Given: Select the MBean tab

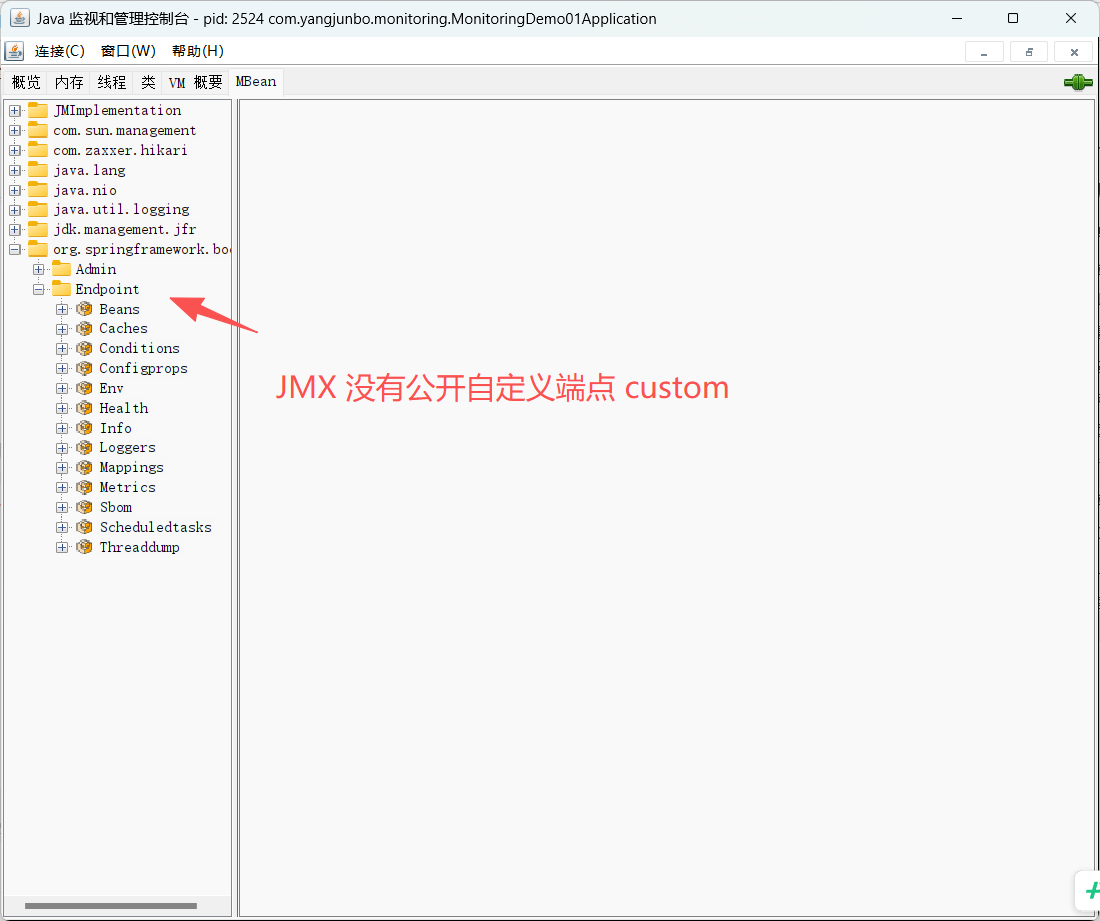Looking at the screenshot, I should (x=256, y=81).
